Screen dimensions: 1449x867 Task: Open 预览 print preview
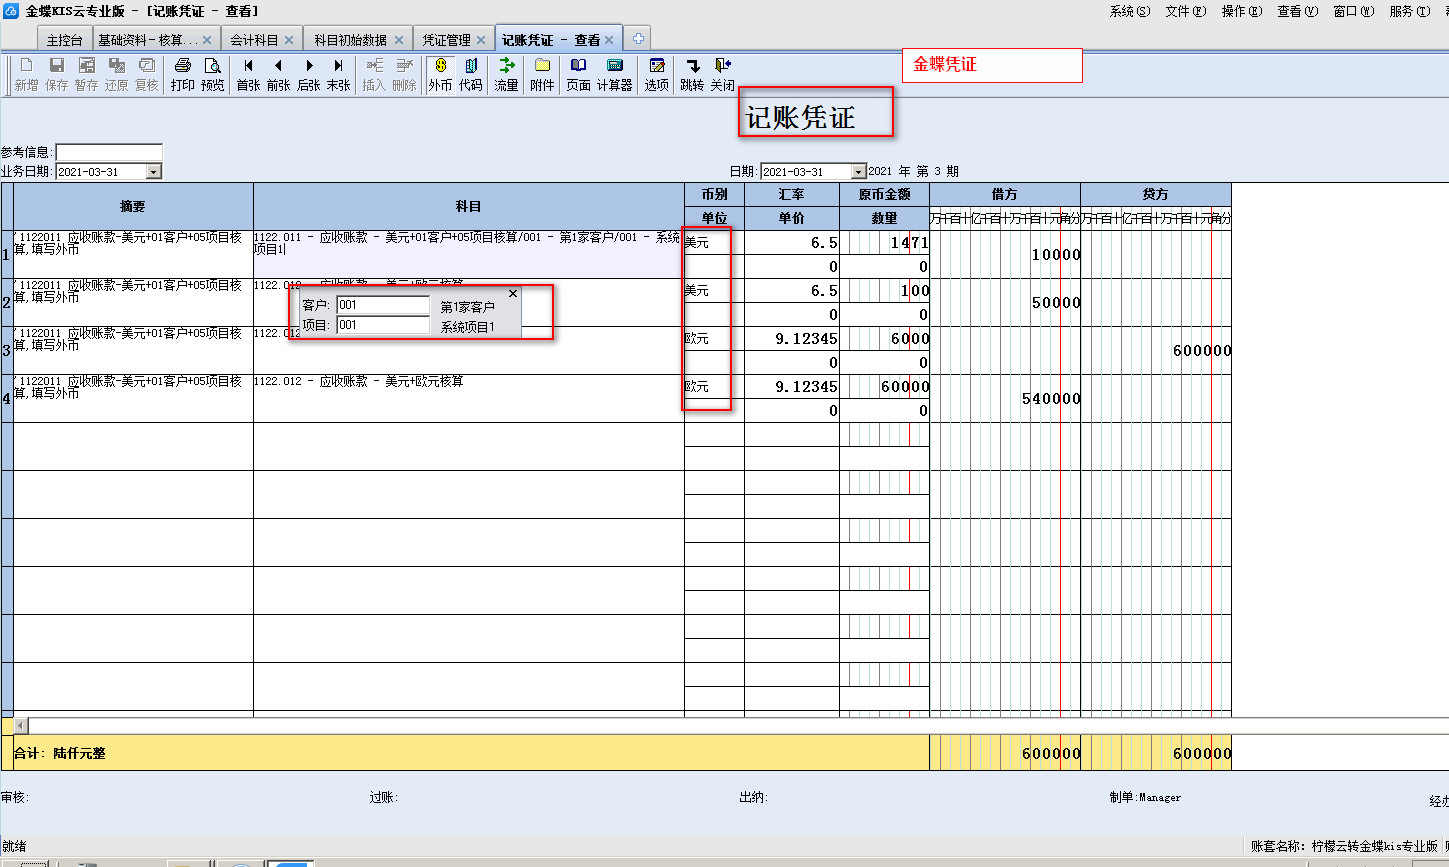[213, 74]
